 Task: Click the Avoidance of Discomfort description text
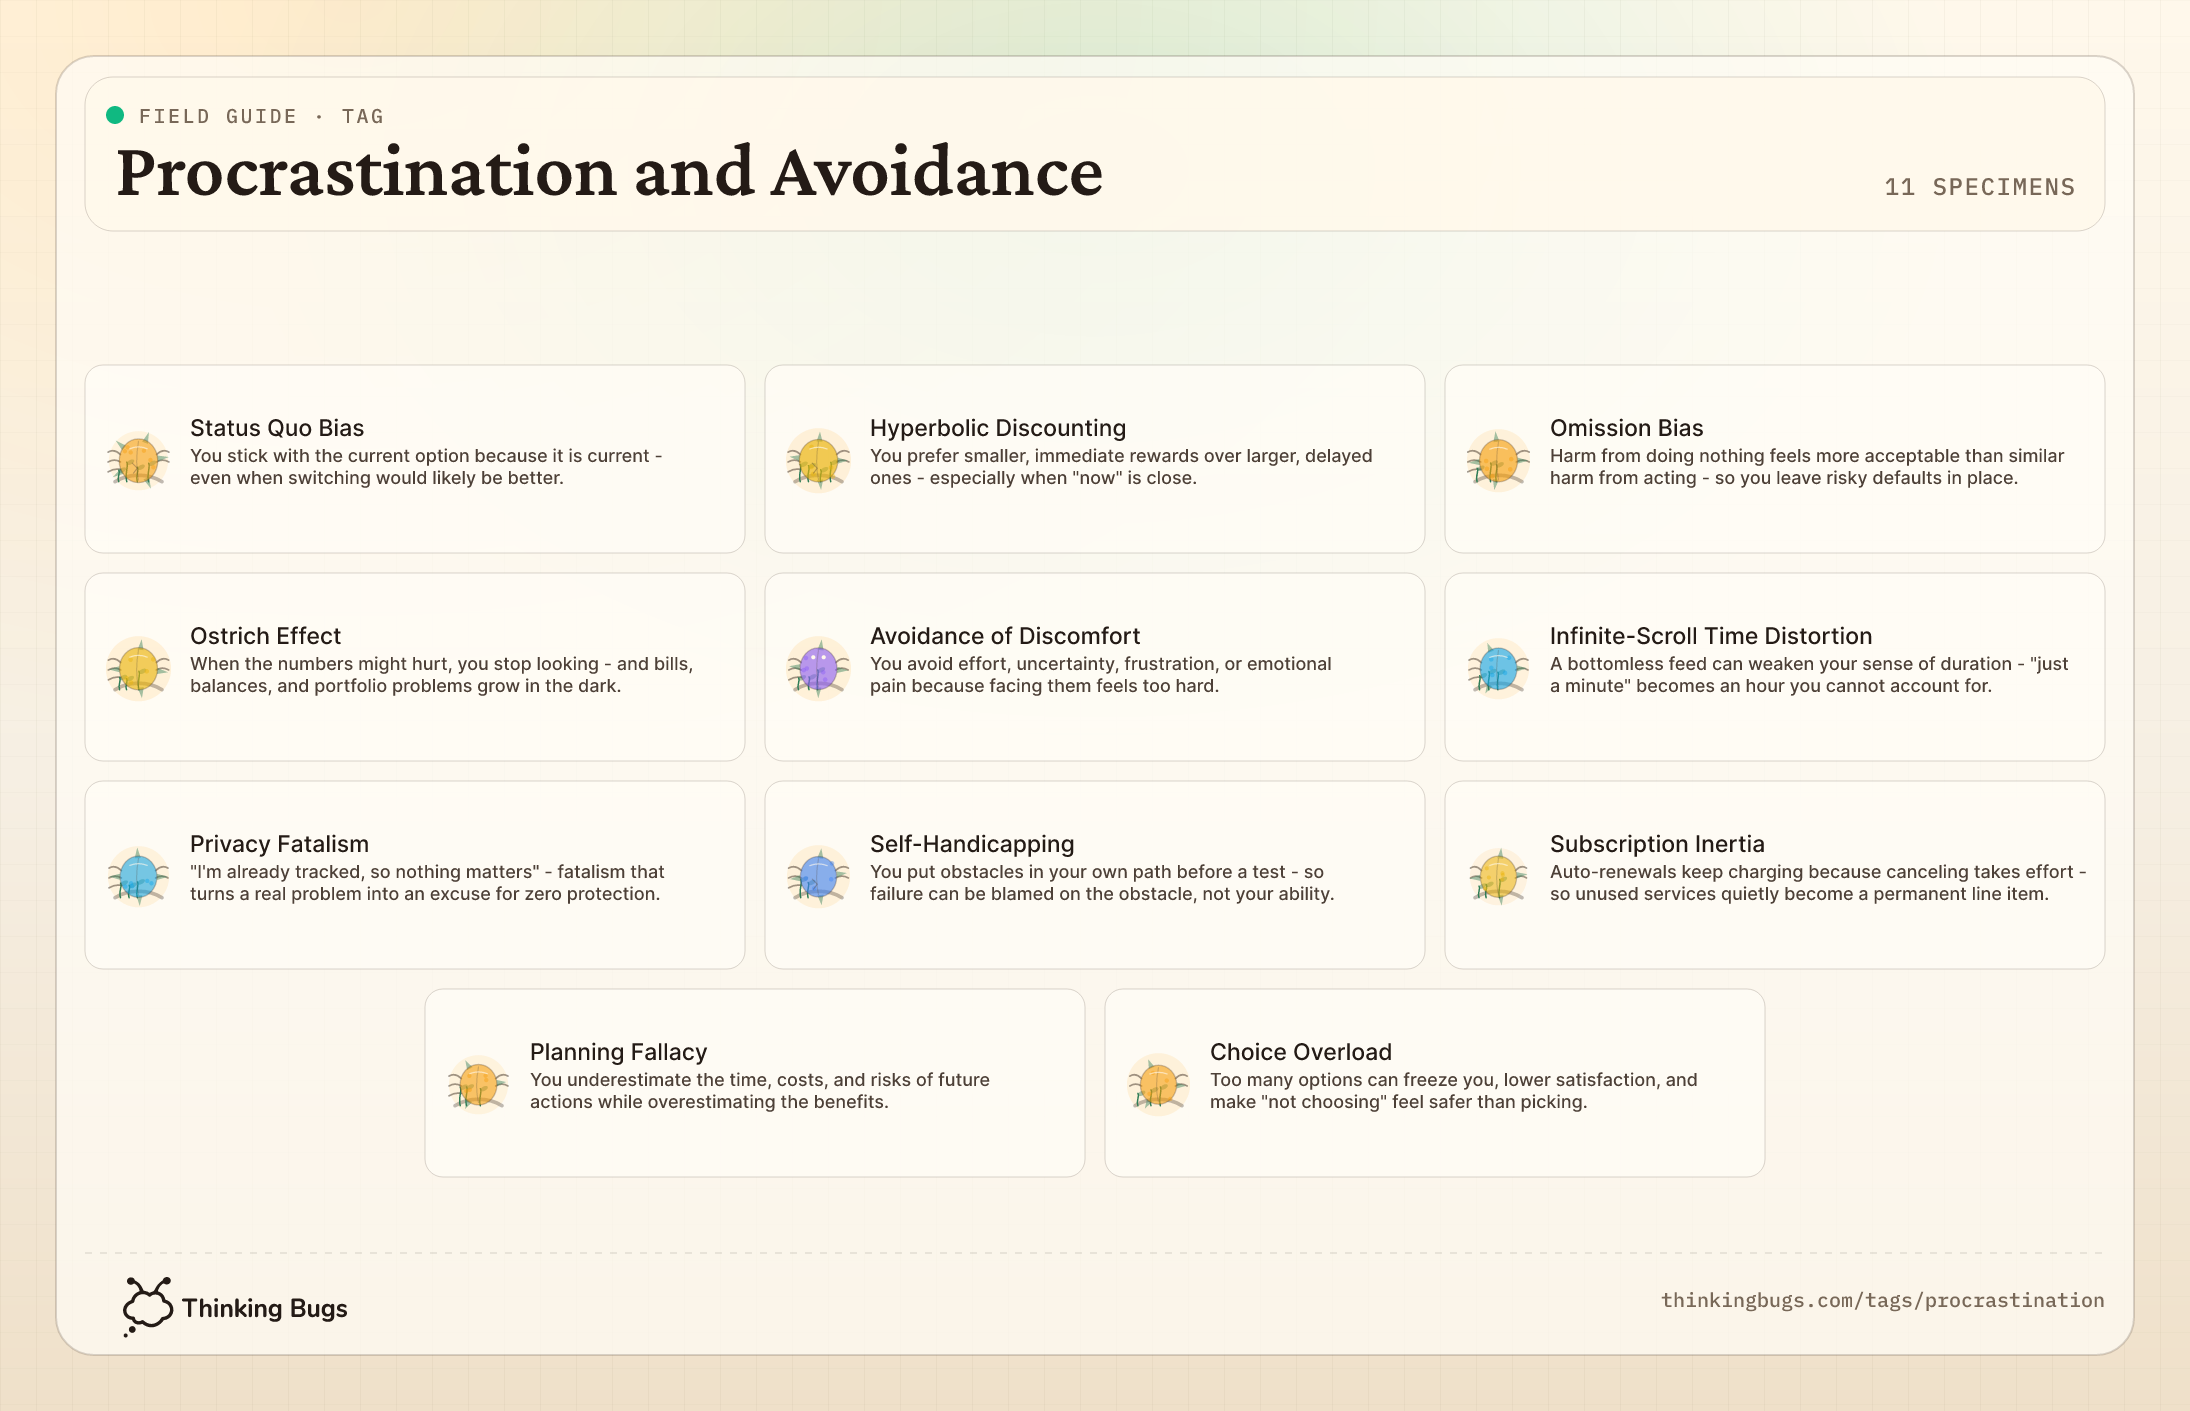1100,675
